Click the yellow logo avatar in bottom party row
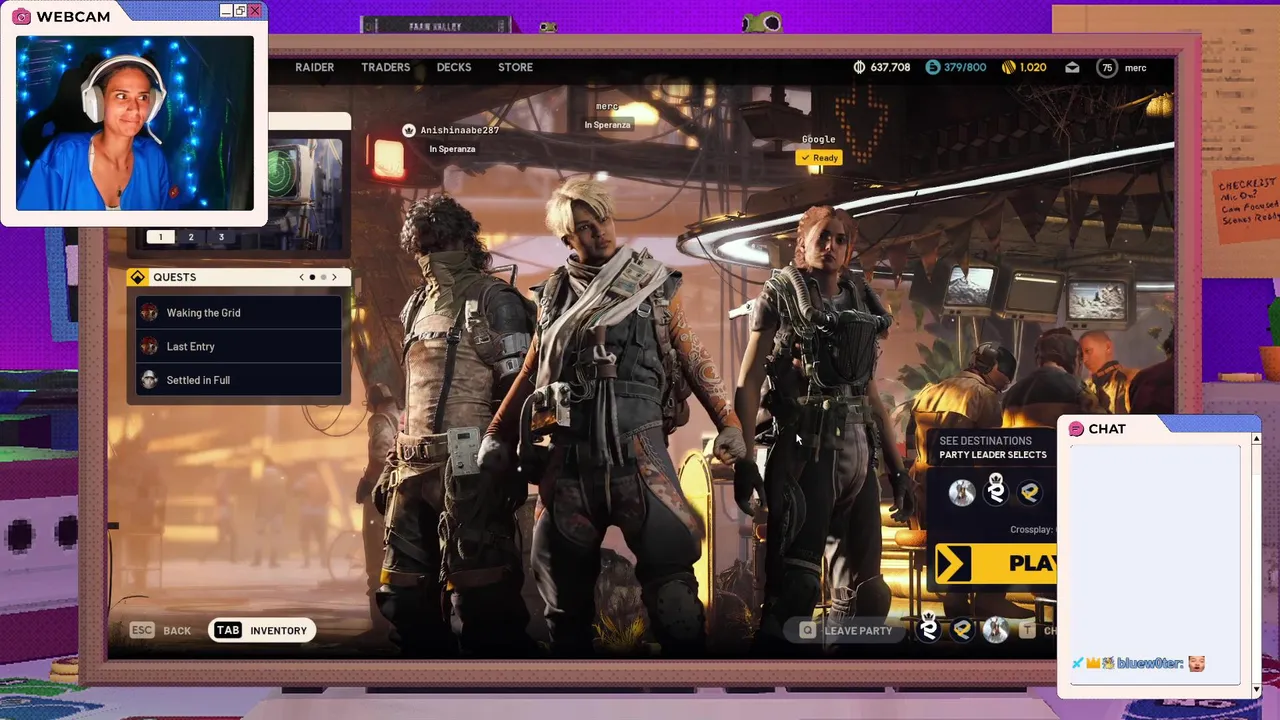Viewport: 1280px width, 720px height. pos(962,630)
